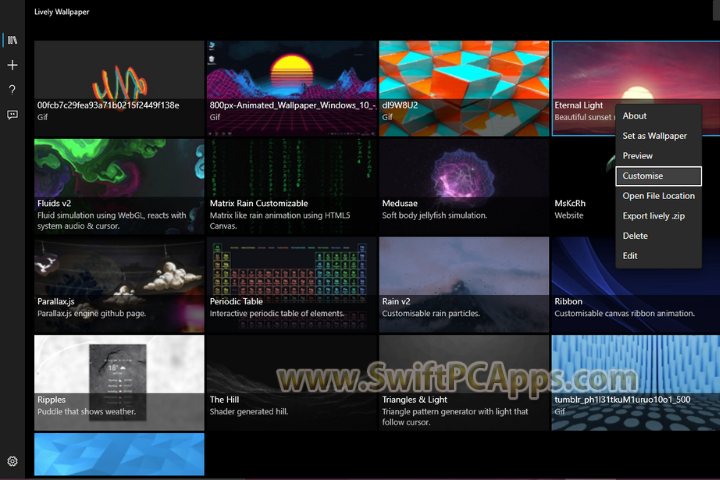Select the Ripples weather wallpaper tile

pyautogui.click(x=119, y=383)
